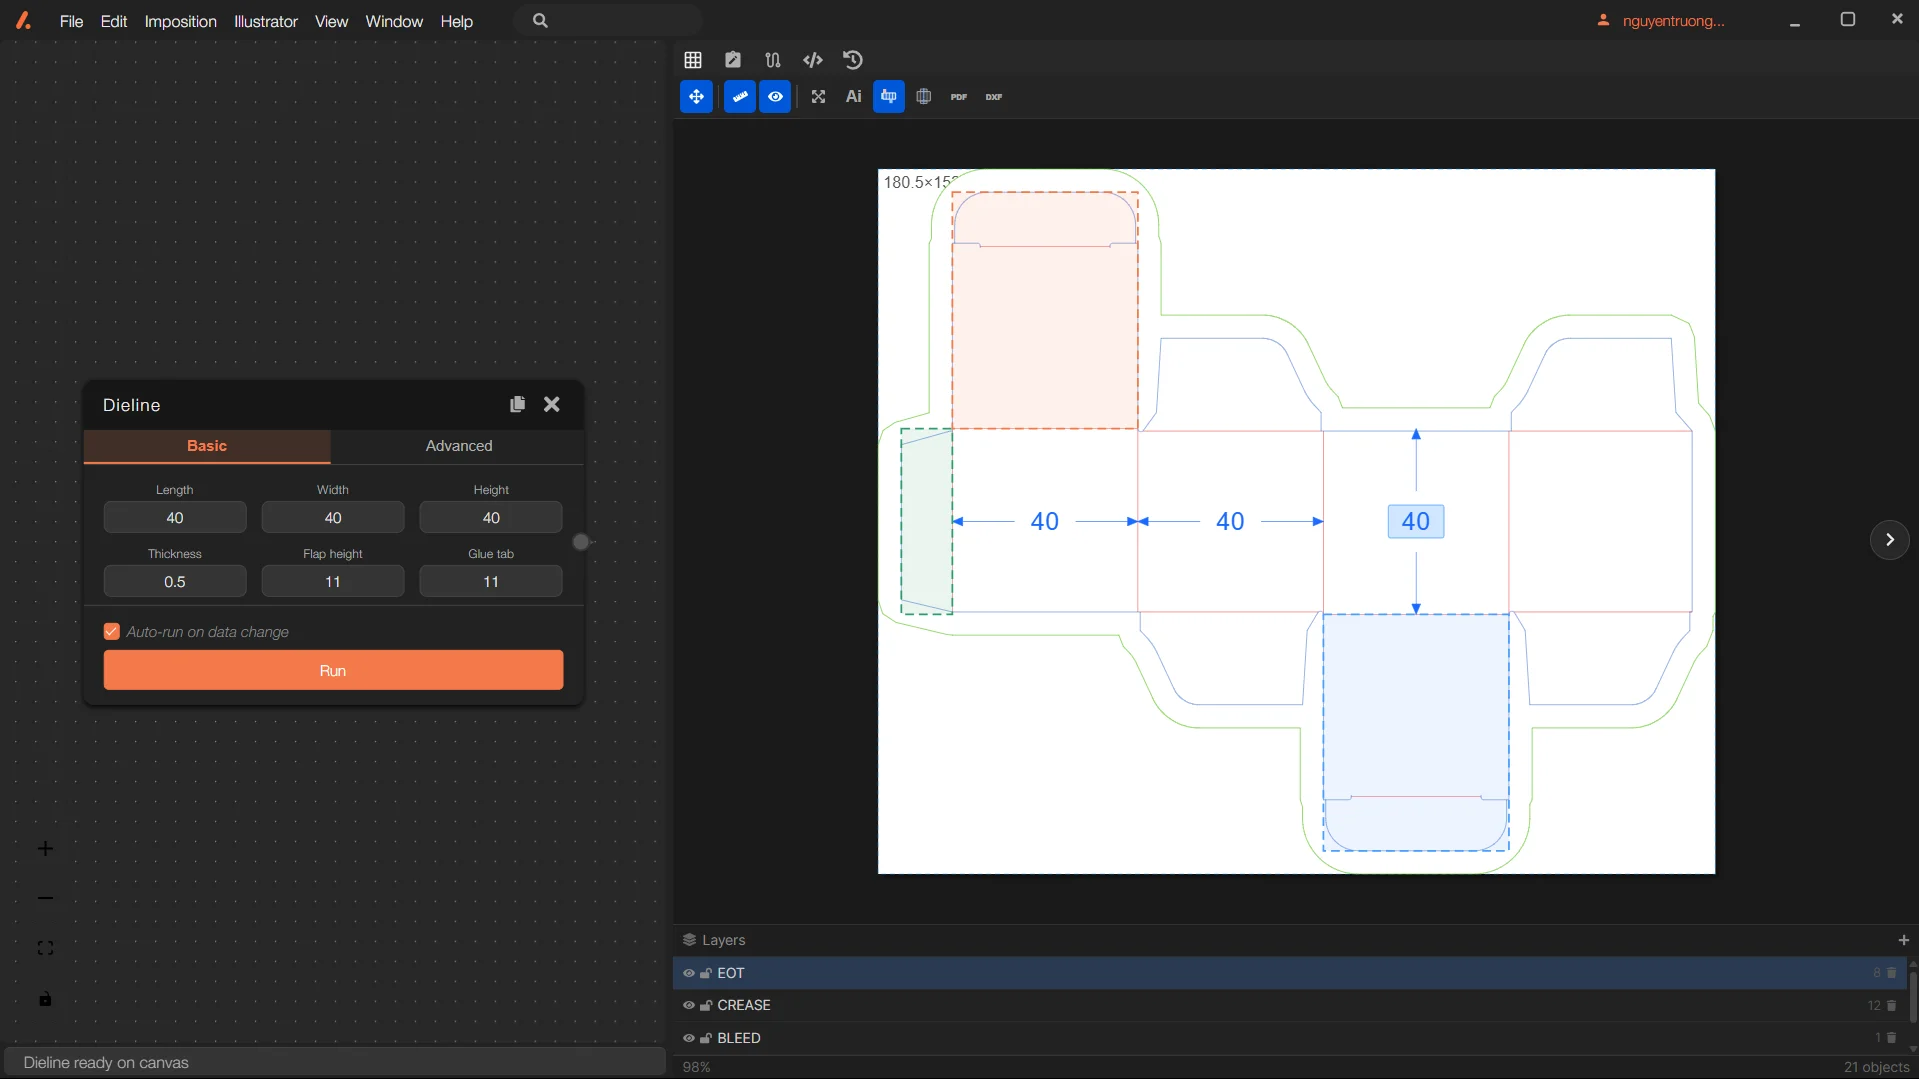
Task: Click the search icon in top bar
Action: point(540,21)
